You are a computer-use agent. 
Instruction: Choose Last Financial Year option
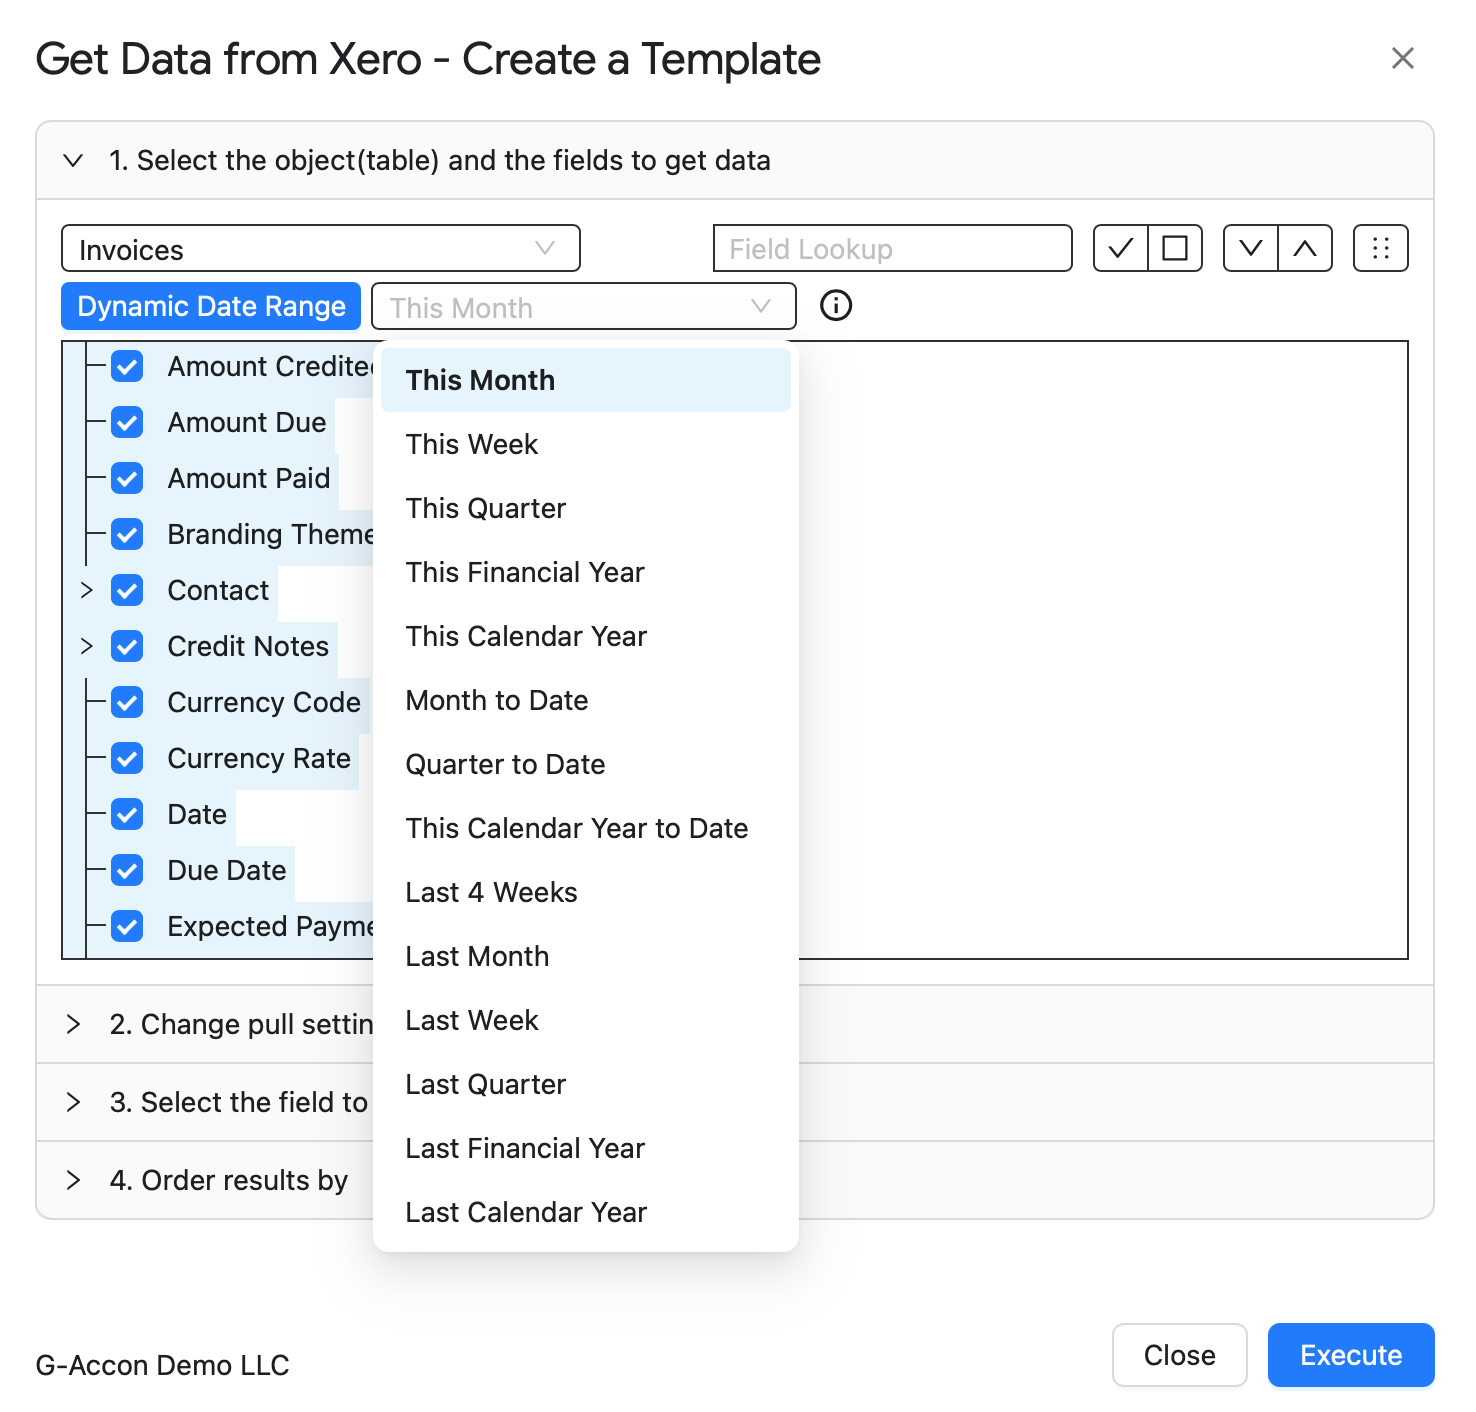point(586,1148)
